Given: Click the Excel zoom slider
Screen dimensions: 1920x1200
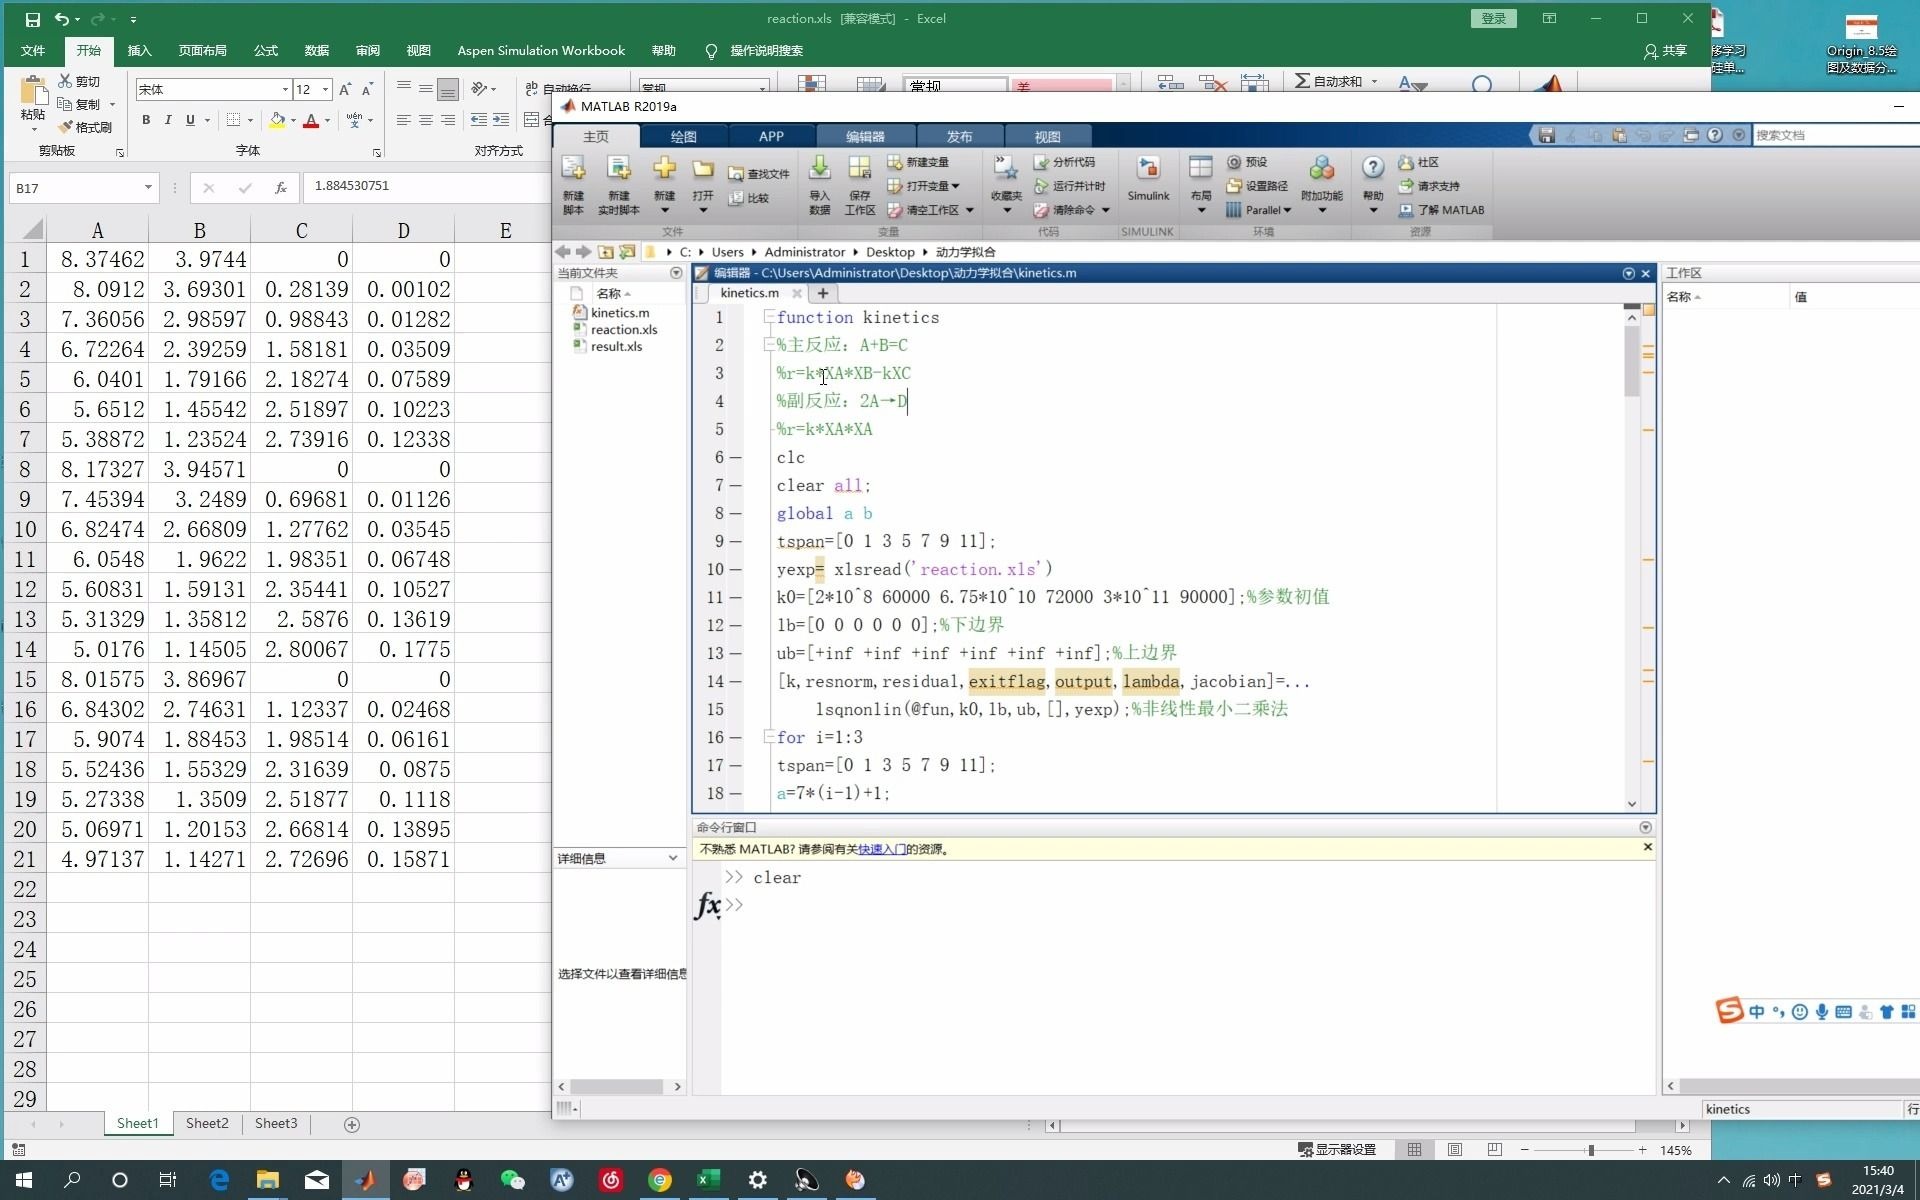Looking at the screenshot, I should coord(1590,1150).
